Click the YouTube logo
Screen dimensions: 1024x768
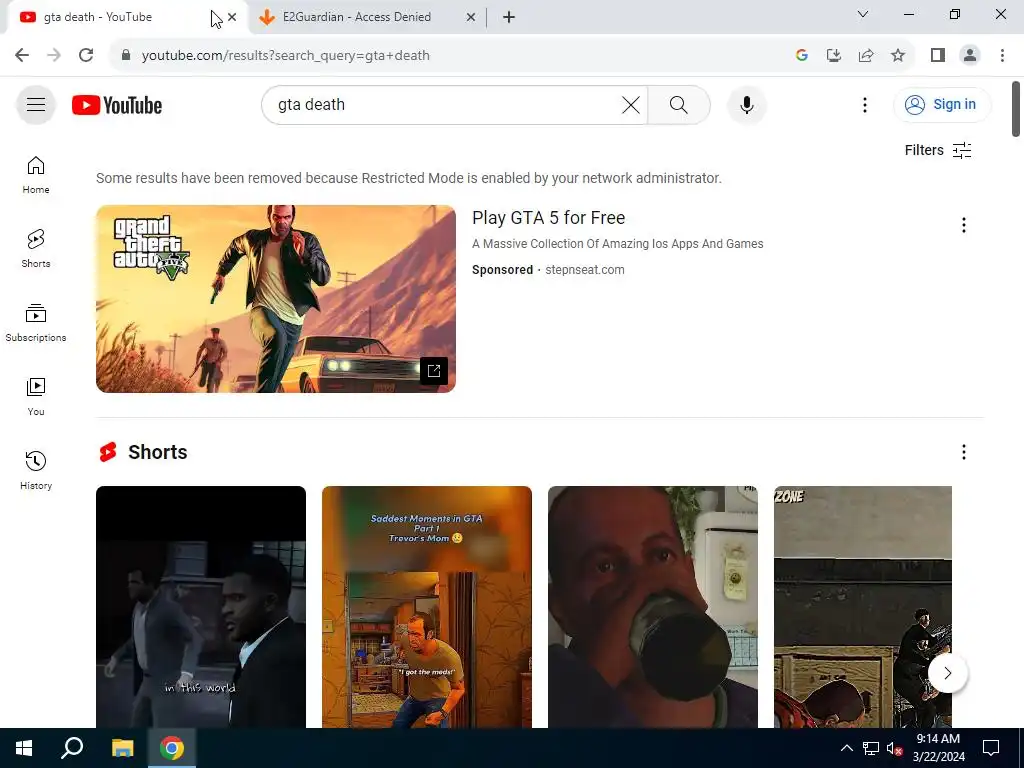(117, 105)
